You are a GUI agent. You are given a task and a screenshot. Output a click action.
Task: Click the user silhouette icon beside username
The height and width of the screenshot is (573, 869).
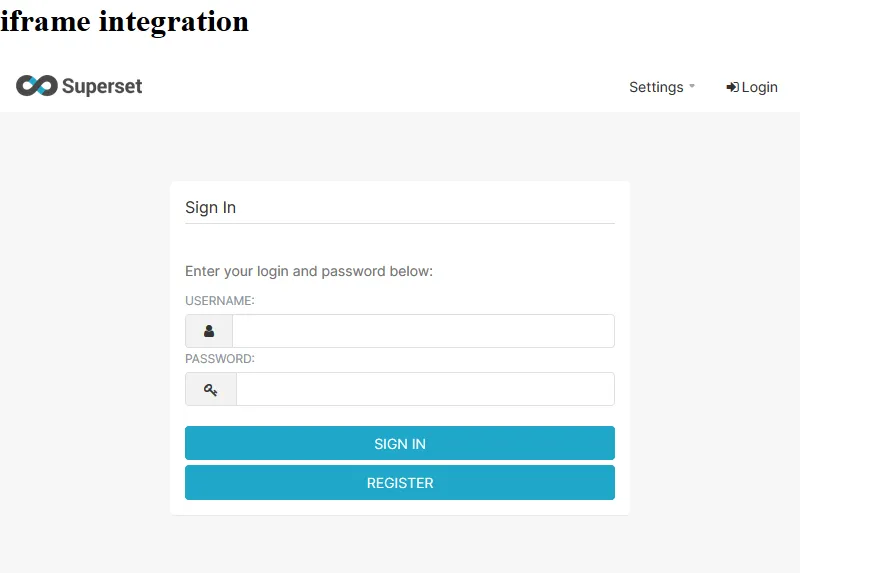tap(209, 331)
